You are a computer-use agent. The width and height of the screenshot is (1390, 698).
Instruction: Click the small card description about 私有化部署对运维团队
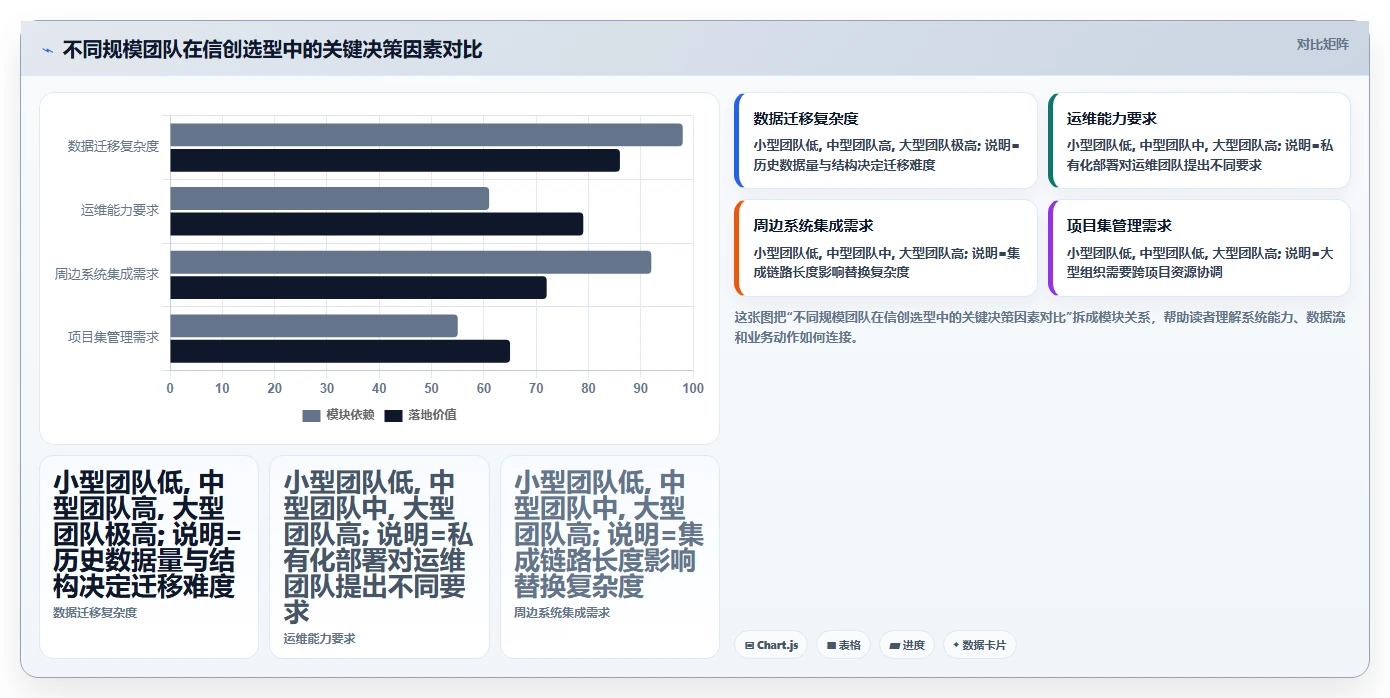1200,155
